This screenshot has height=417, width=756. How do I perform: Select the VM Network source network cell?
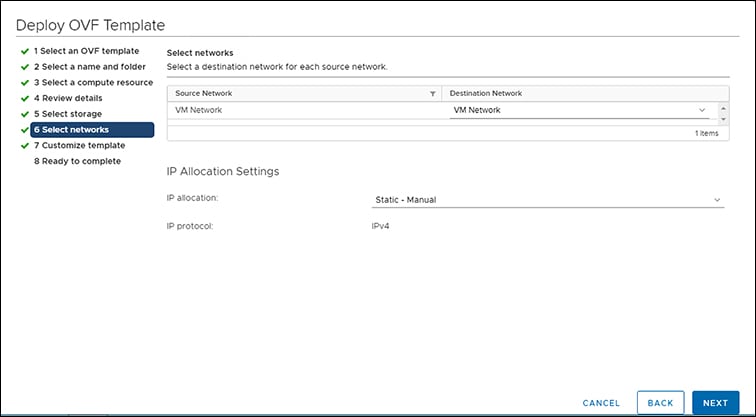click(x=199, y=110)
